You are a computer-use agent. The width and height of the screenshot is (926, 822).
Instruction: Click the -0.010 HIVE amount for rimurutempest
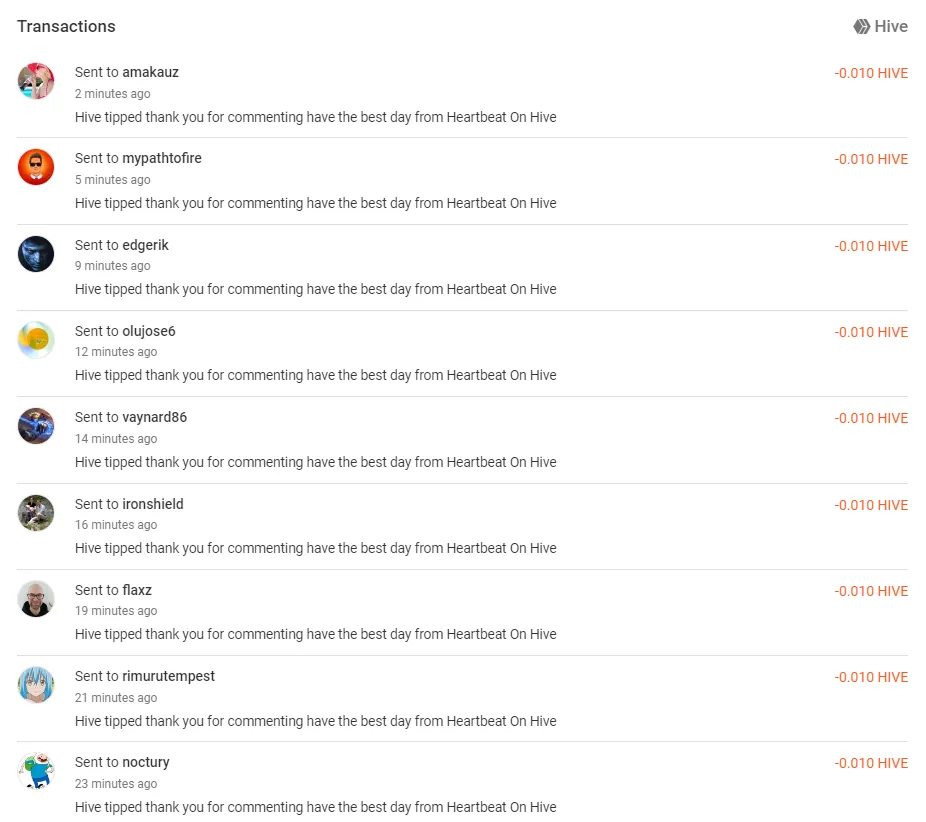(871, 677)
